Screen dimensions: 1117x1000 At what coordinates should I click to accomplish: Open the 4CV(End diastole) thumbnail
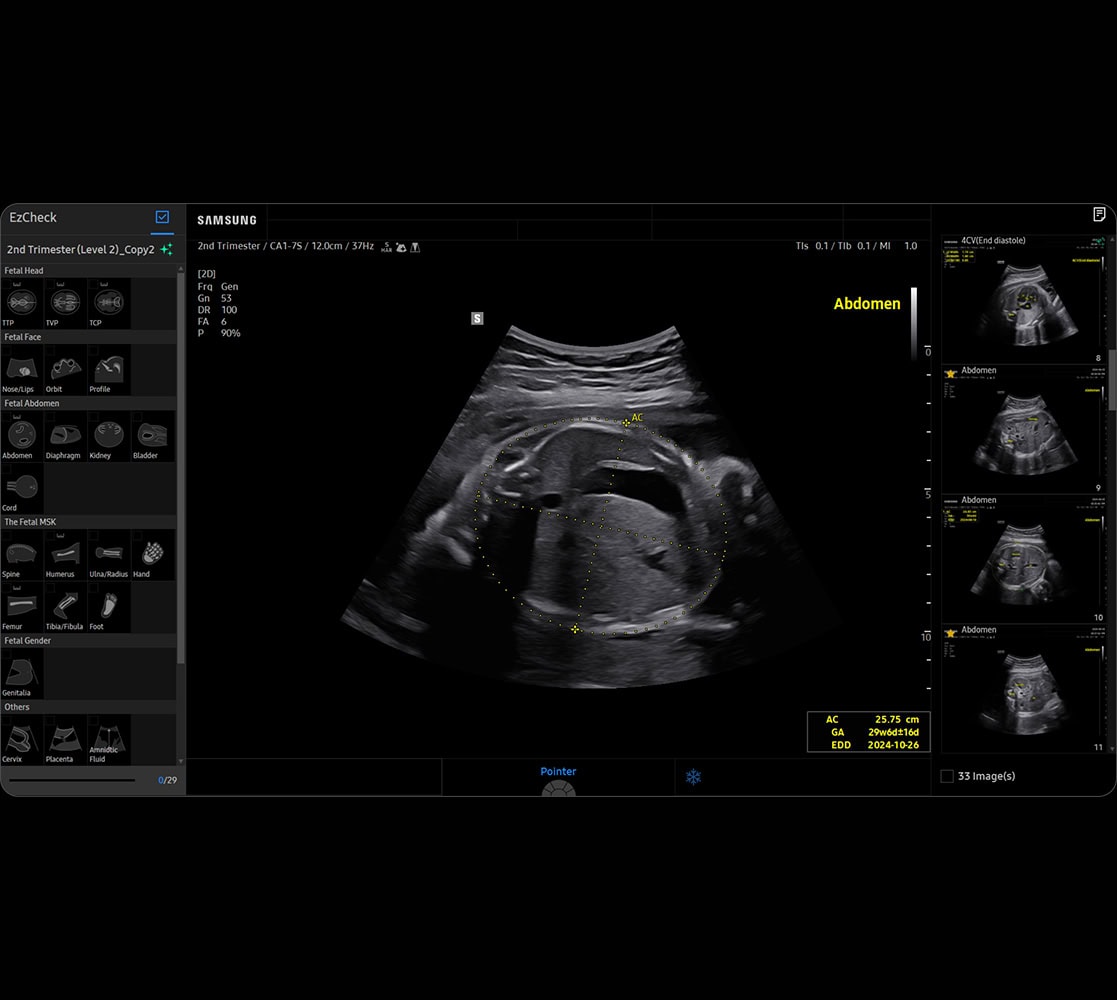tap(1025, 298)
